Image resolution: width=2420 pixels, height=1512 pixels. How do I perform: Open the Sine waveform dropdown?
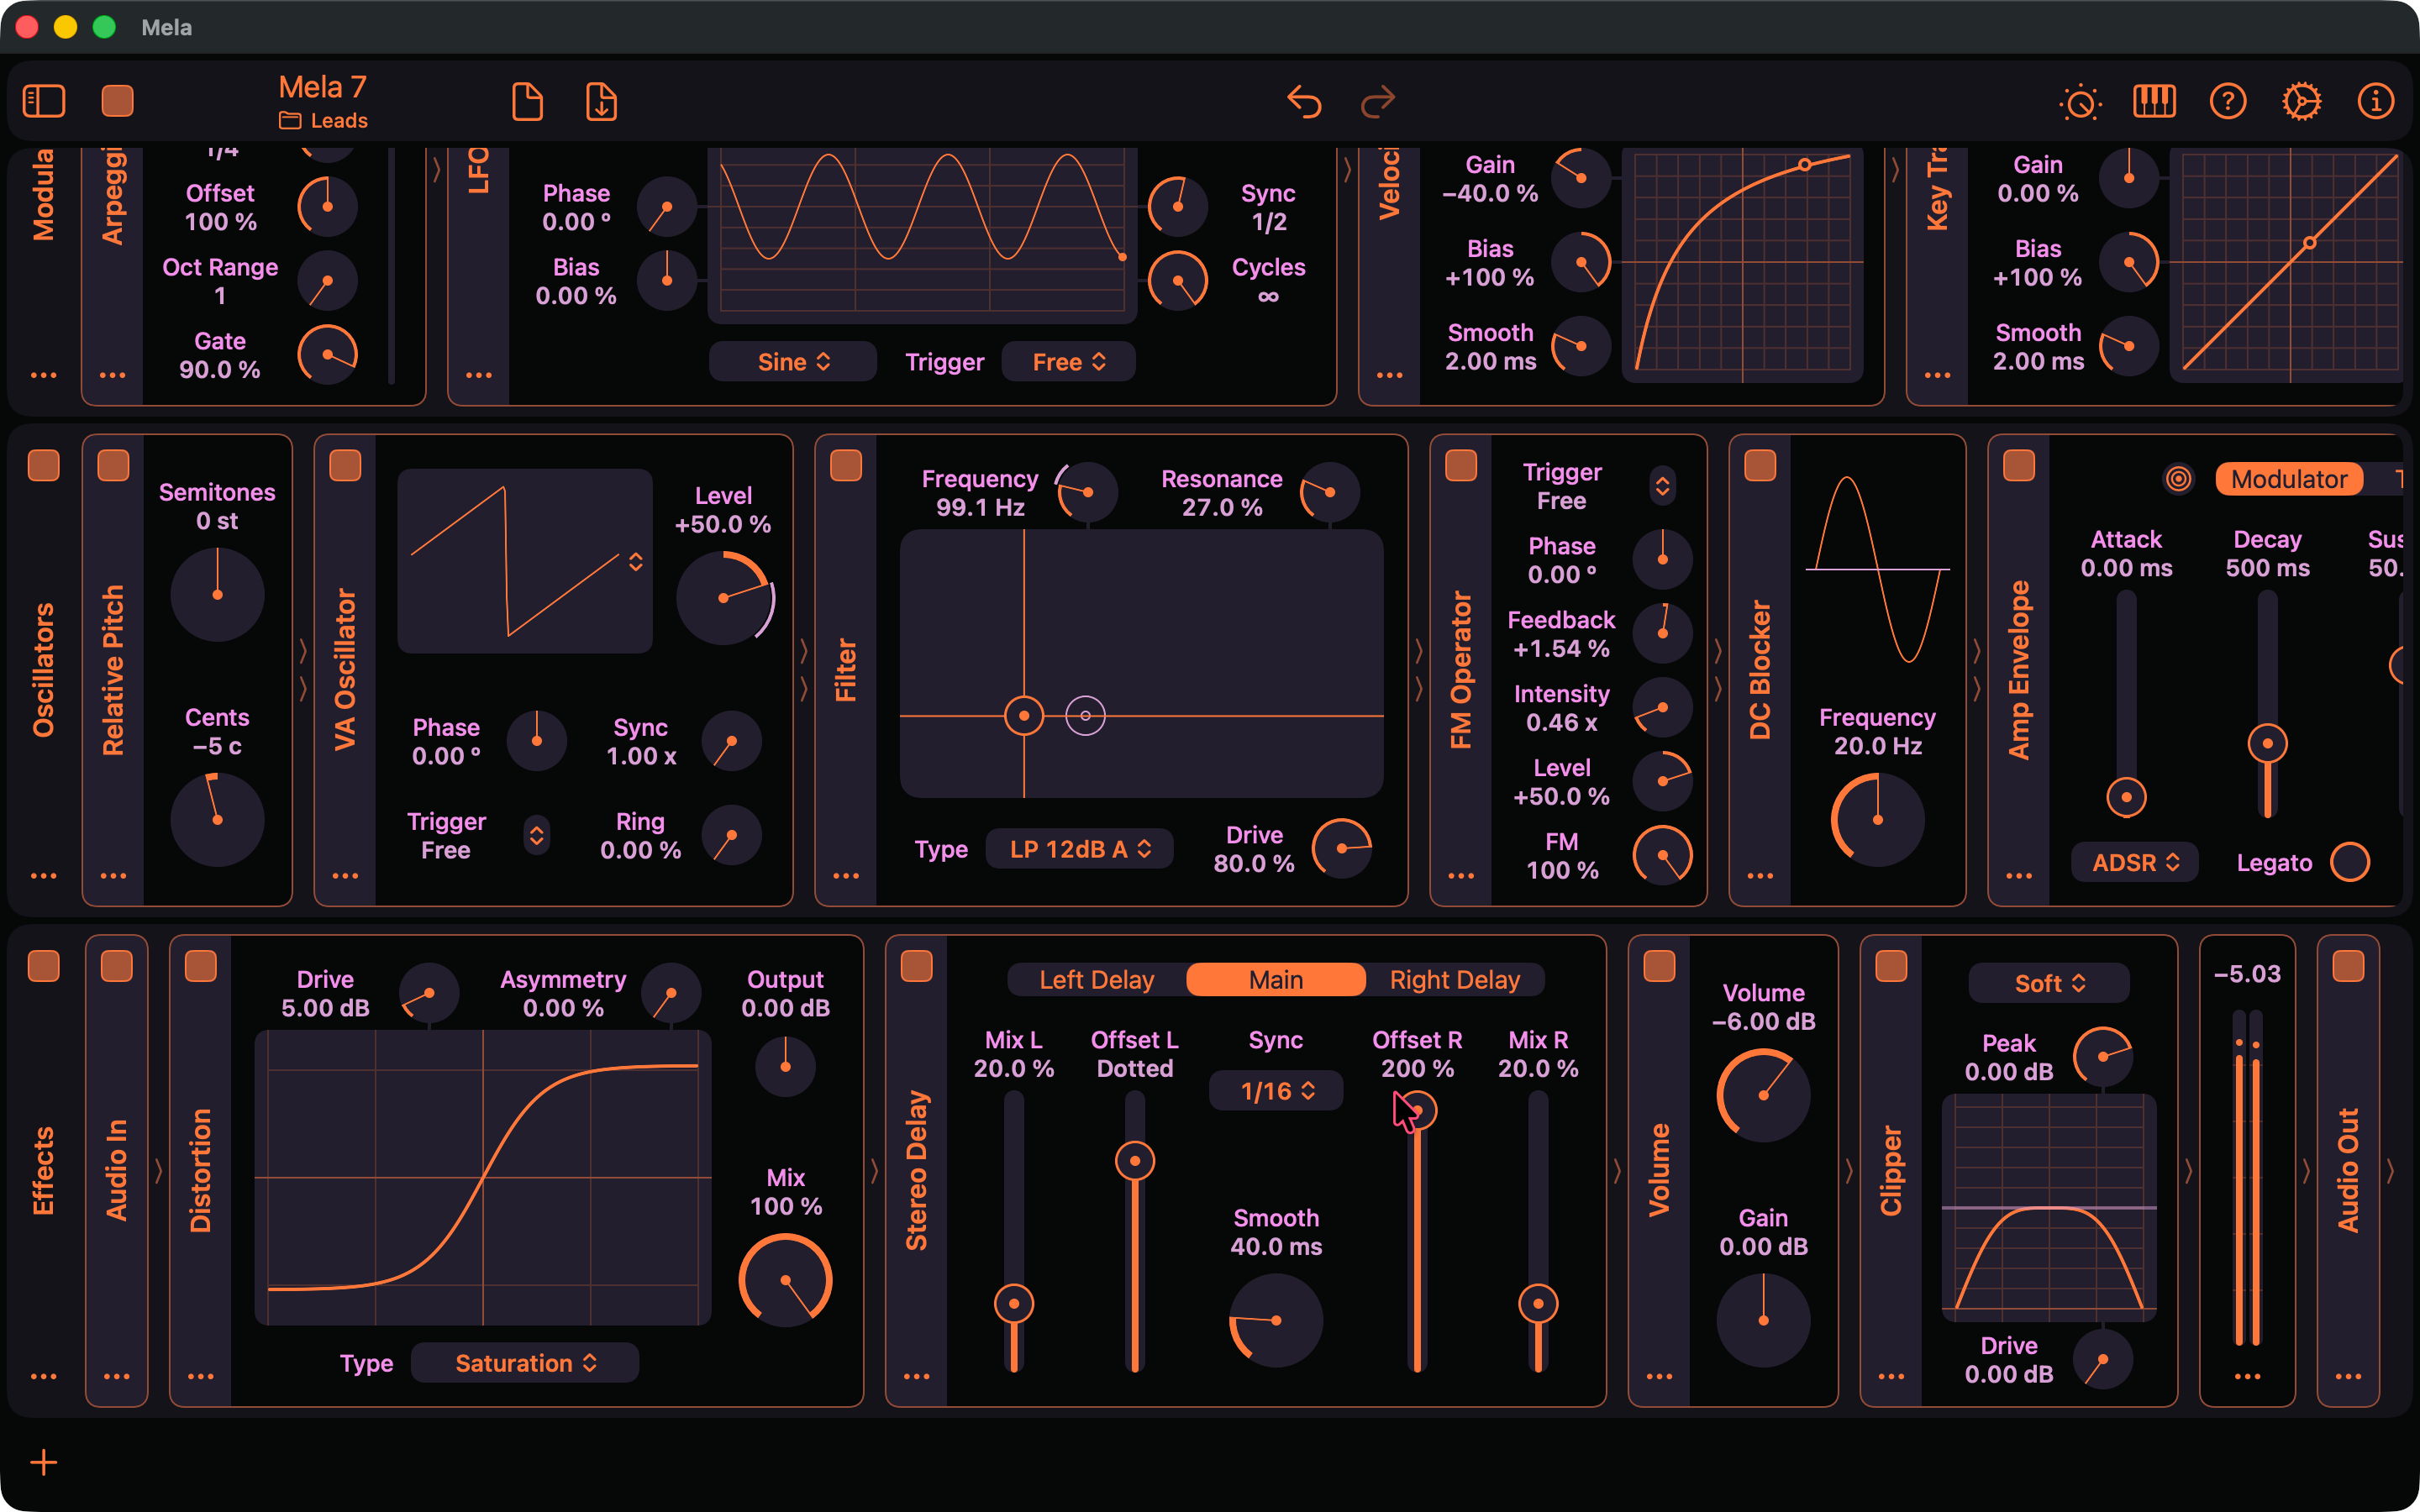tap(793, 362)
